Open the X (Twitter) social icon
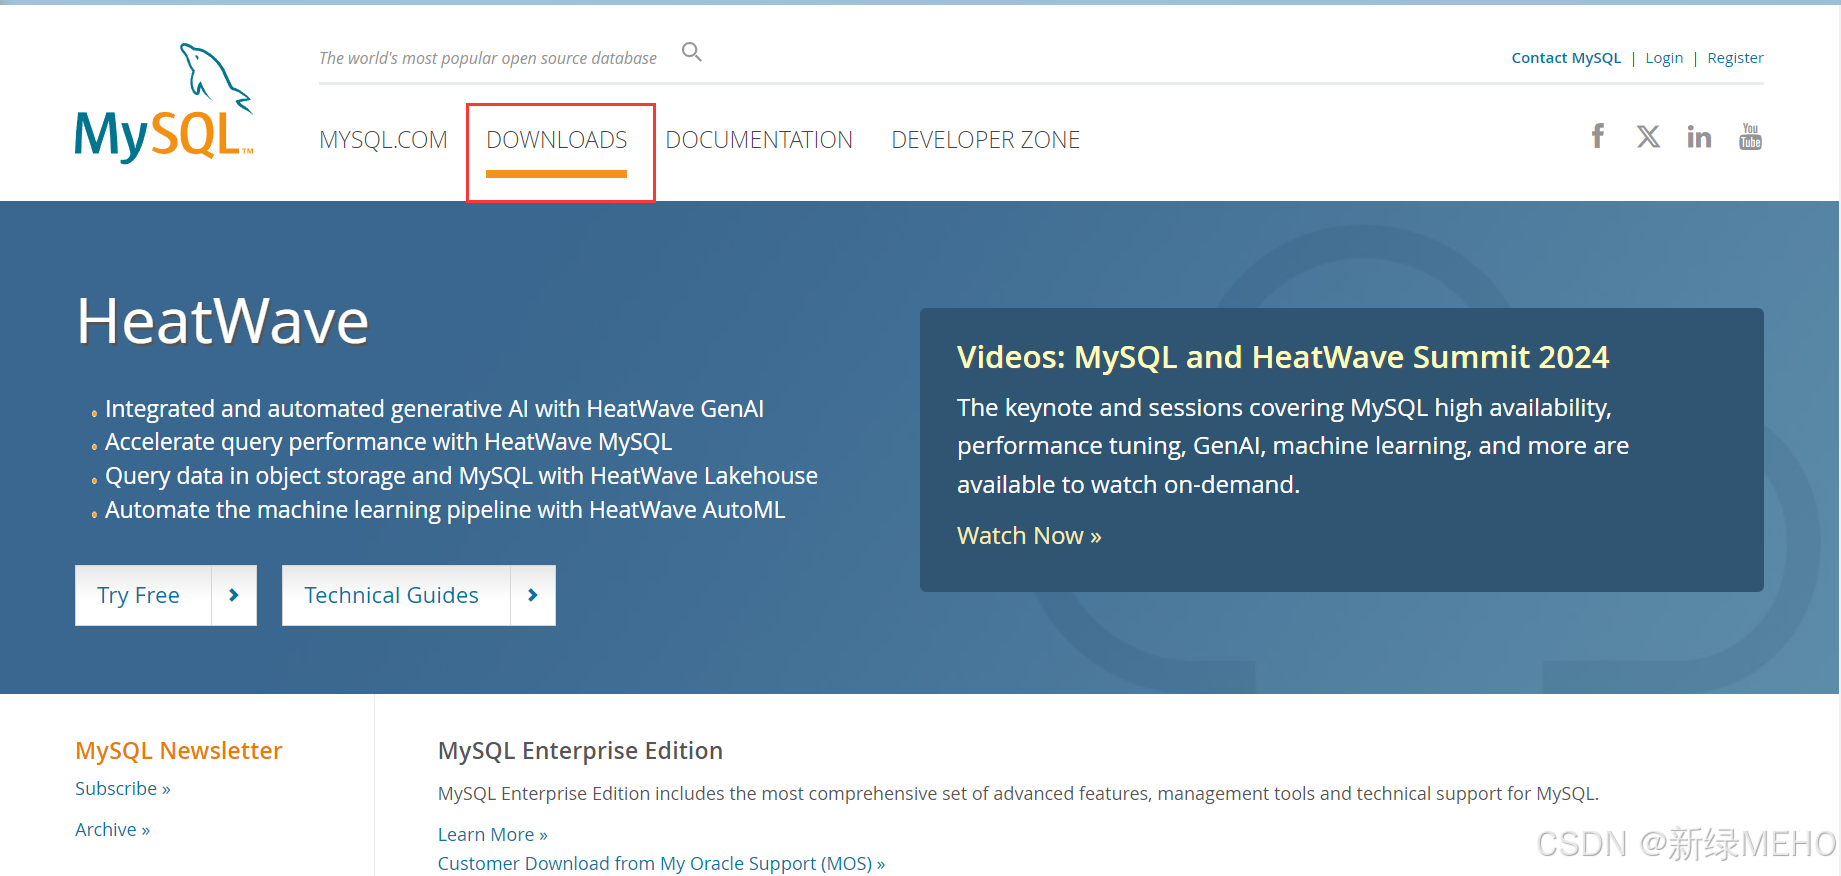This screenshot has width=1841, height=876. point(1648,136)
